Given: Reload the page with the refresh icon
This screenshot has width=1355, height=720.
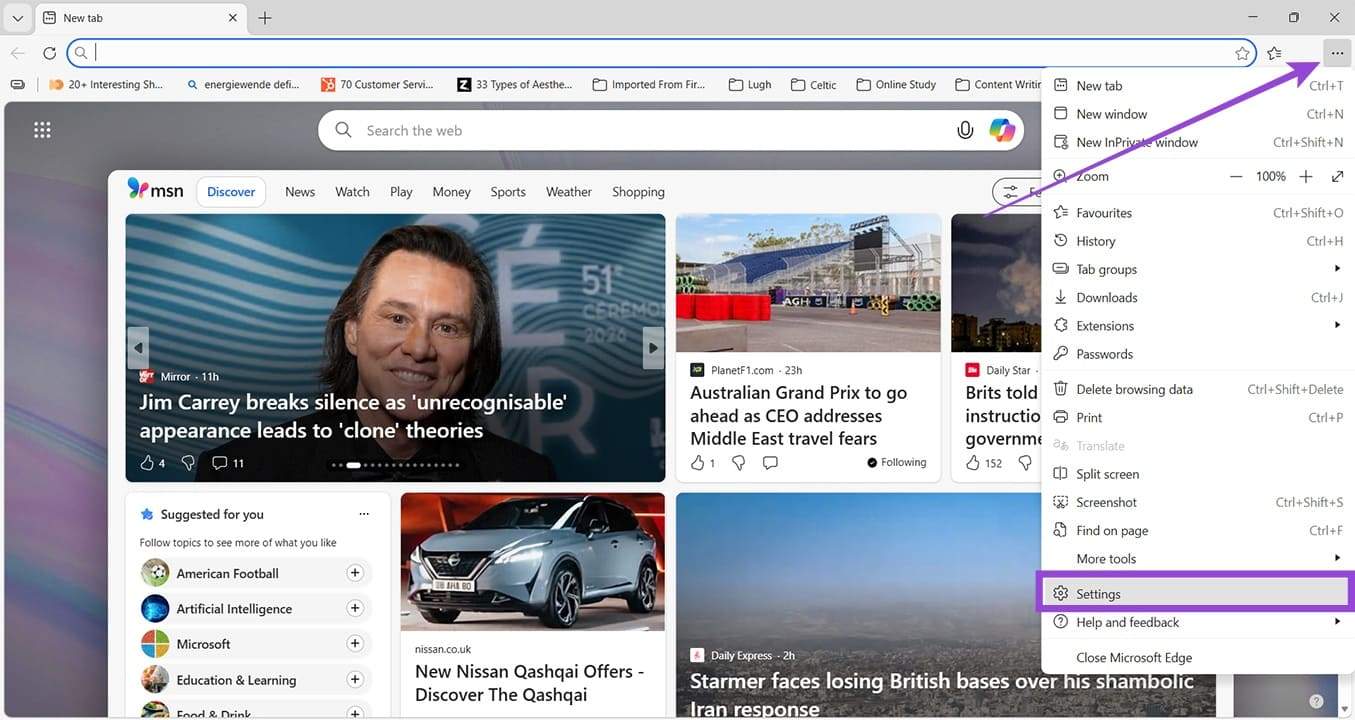Looking at the screenshot, I should [50, 53].
